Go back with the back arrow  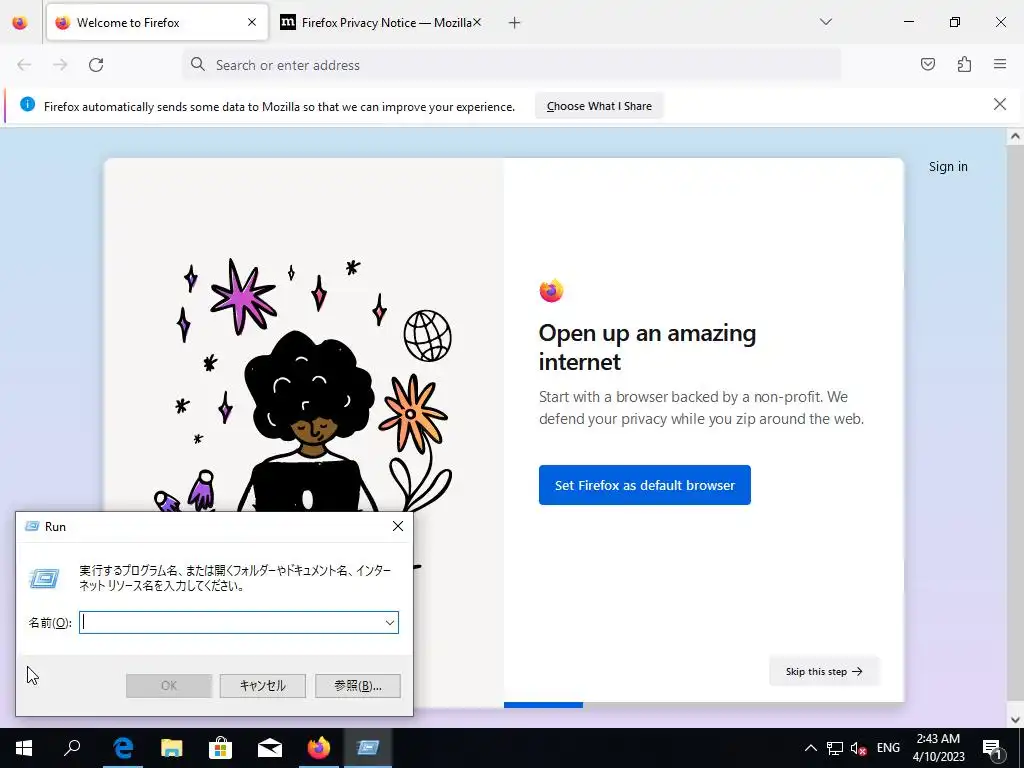tap(24, 65)
